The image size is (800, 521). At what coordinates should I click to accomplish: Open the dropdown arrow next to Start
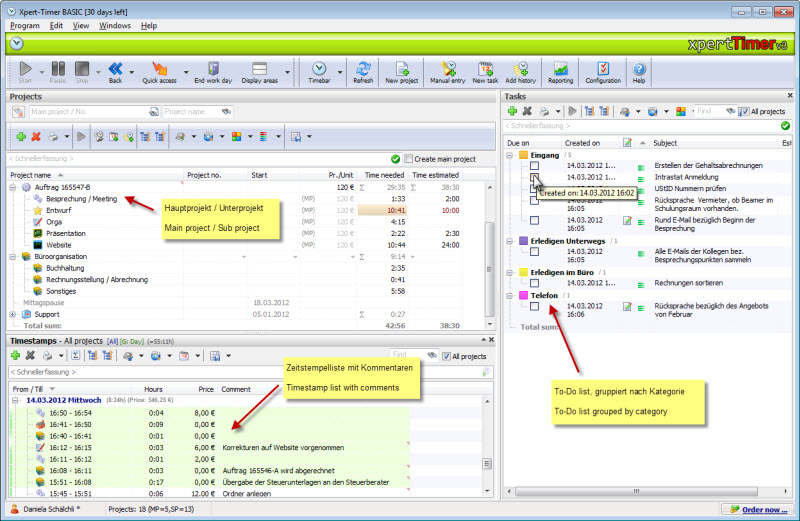pos(42,72)
